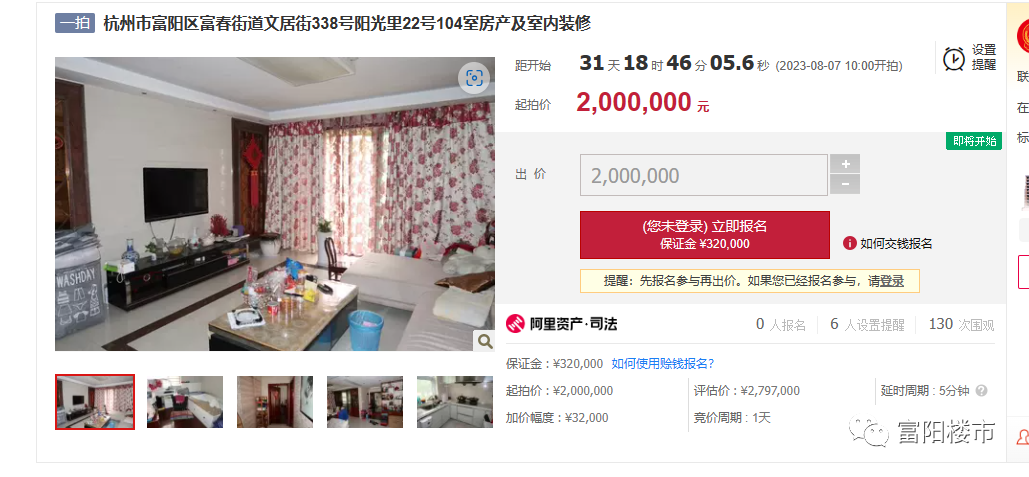Image resolution: width=1029 pixels, height=477 pixels.
Task: Click the 如何交钱报名 link
Action: click(896, 243)
